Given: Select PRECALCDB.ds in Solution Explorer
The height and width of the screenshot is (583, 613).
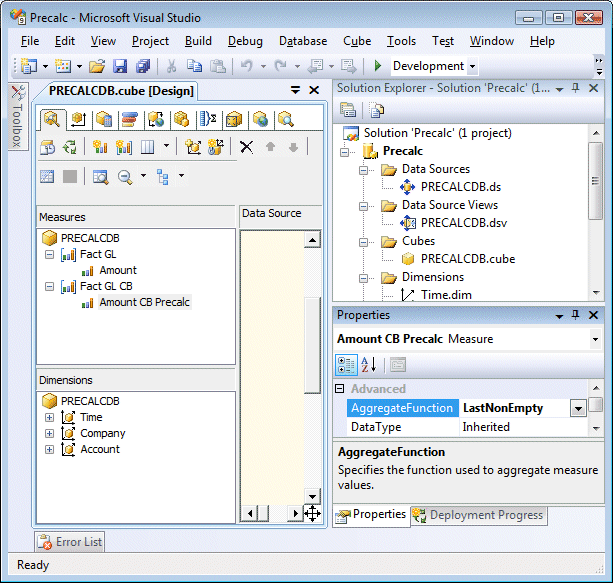Looking at the screenshot, I should pyautogui.click(x=461, y=187).
